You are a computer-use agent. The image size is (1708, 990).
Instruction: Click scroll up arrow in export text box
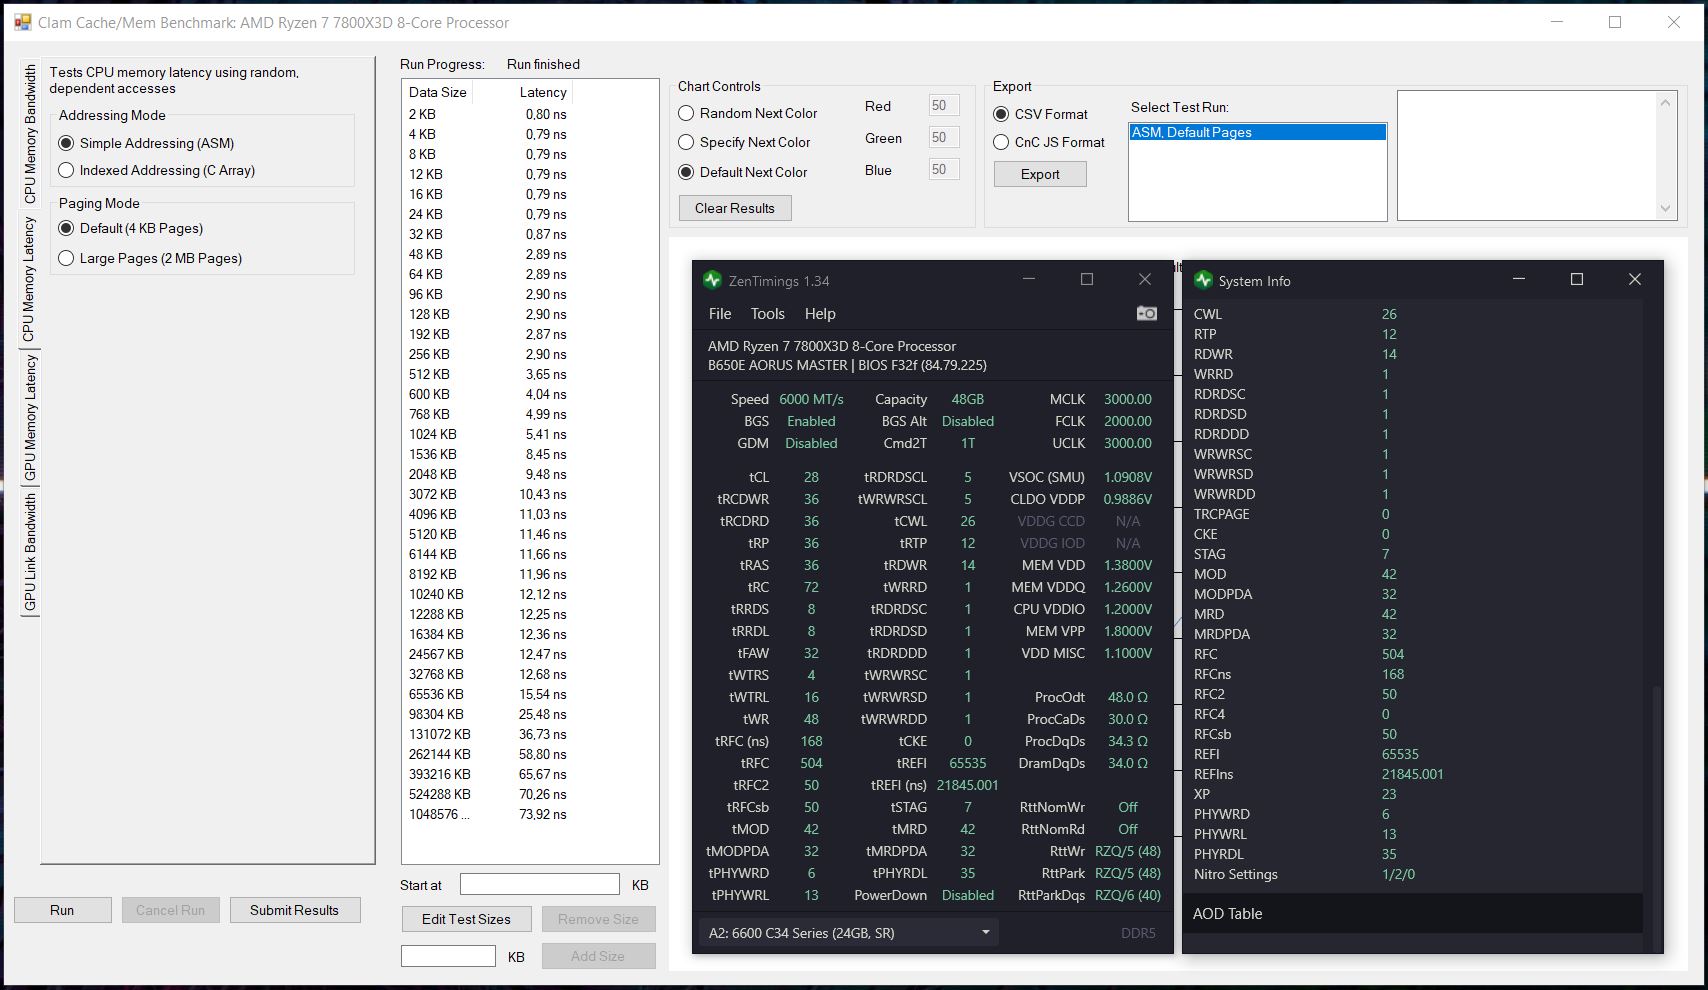click(x=1665, y=102)
